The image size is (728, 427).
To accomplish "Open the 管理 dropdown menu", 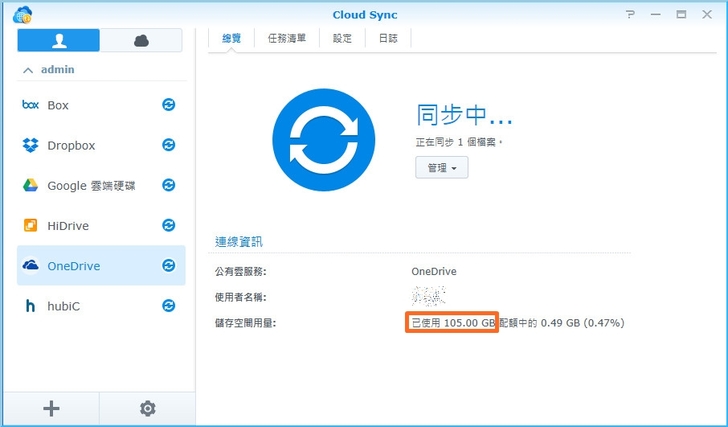I will coord(441,168).
